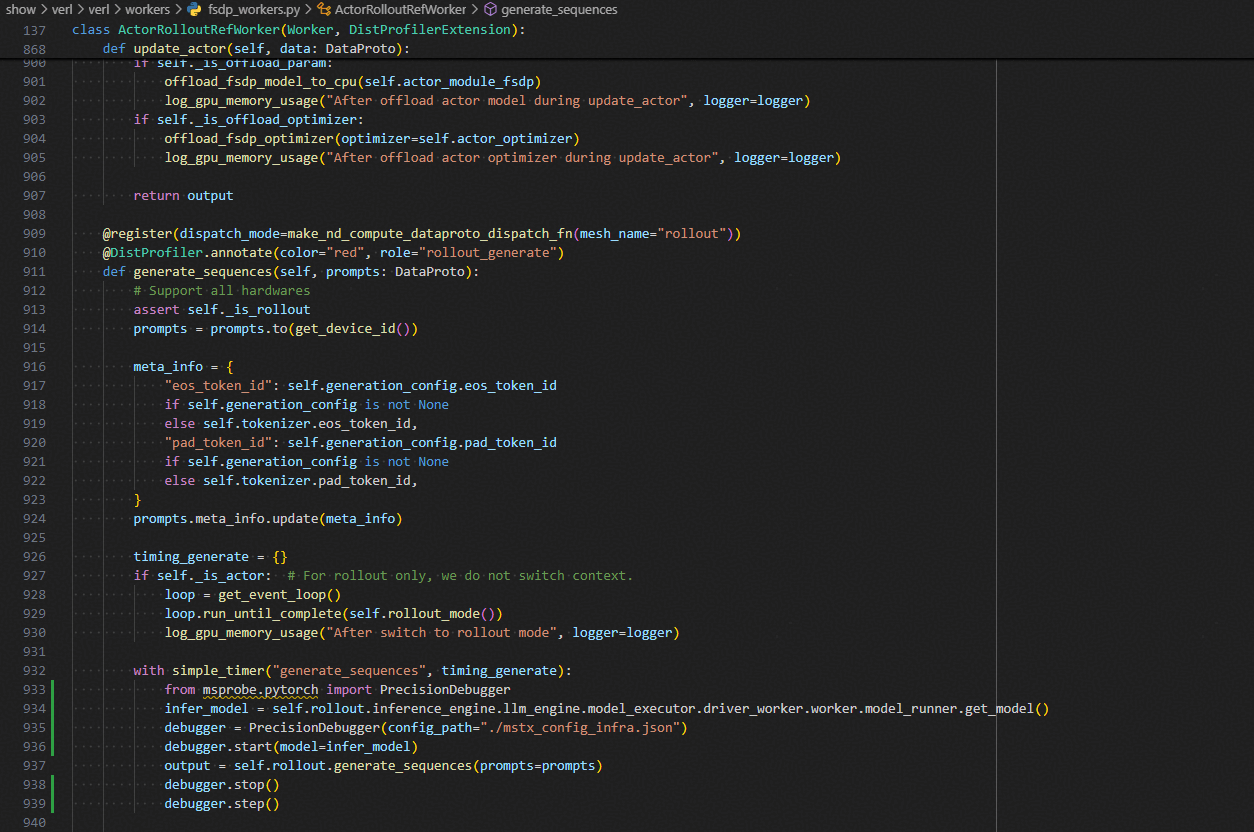Click line number 933 in the gutter
This screenshot has width=1254, height=832.
33,690
